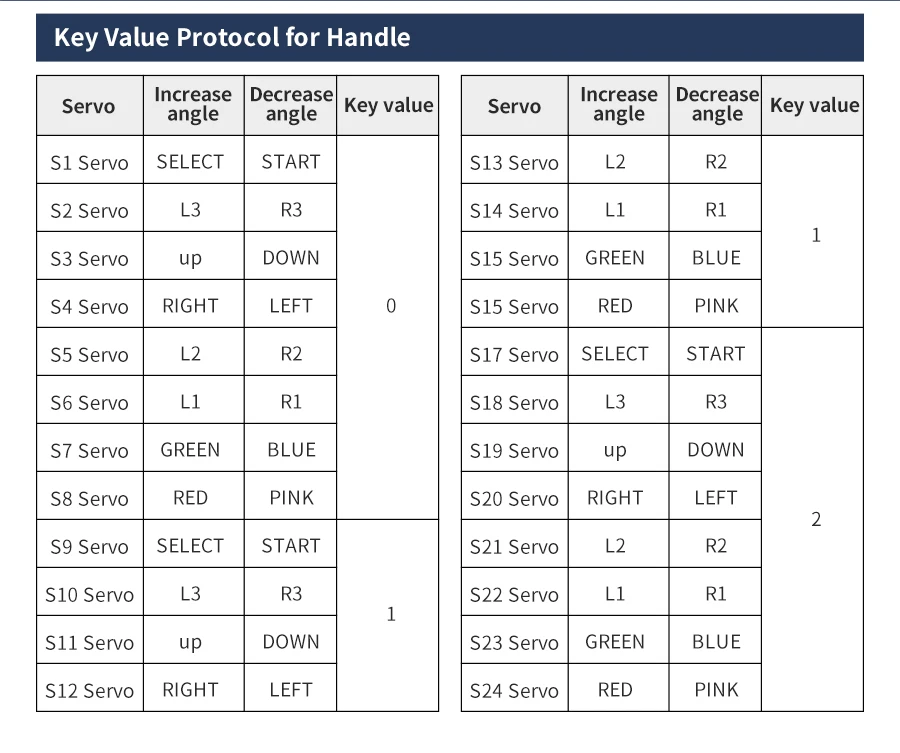
Task: Click the key value 2 cell
Action: tap(816, 519)
